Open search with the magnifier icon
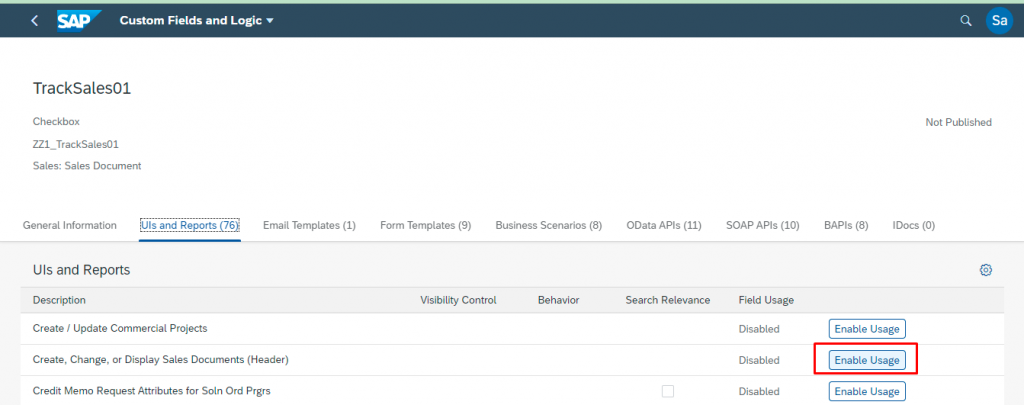 [x=965, y=20]
